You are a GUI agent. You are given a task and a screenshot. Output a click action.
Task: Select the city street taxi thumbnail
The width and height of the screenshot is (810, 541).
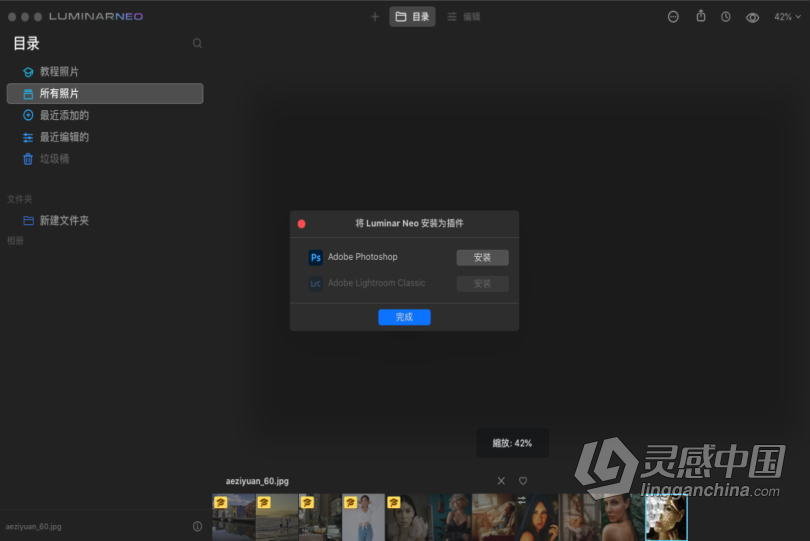(x=320, y=517)
